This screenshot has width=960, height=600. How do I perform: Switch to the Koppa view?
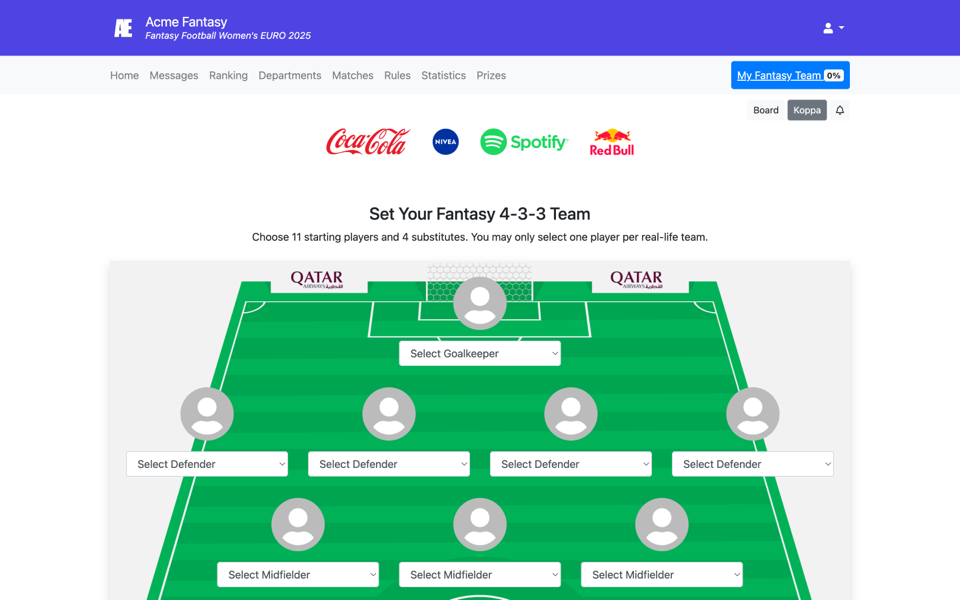point(807,110)
